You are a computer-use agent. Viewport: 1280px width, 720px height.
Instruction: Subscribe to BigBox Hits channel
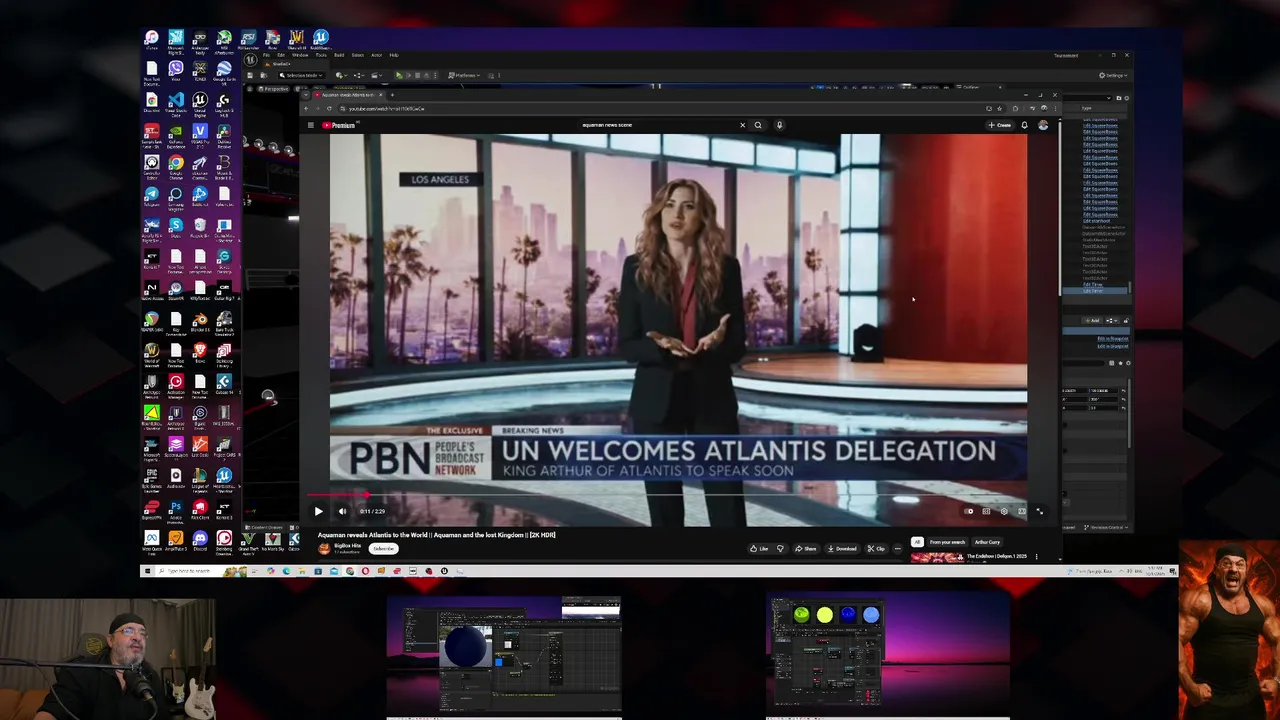click(x=383, y=548)
